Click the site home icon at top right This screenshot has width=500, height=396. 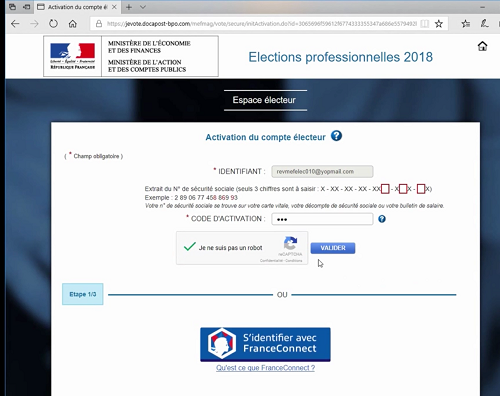click(x=482, y=46)
